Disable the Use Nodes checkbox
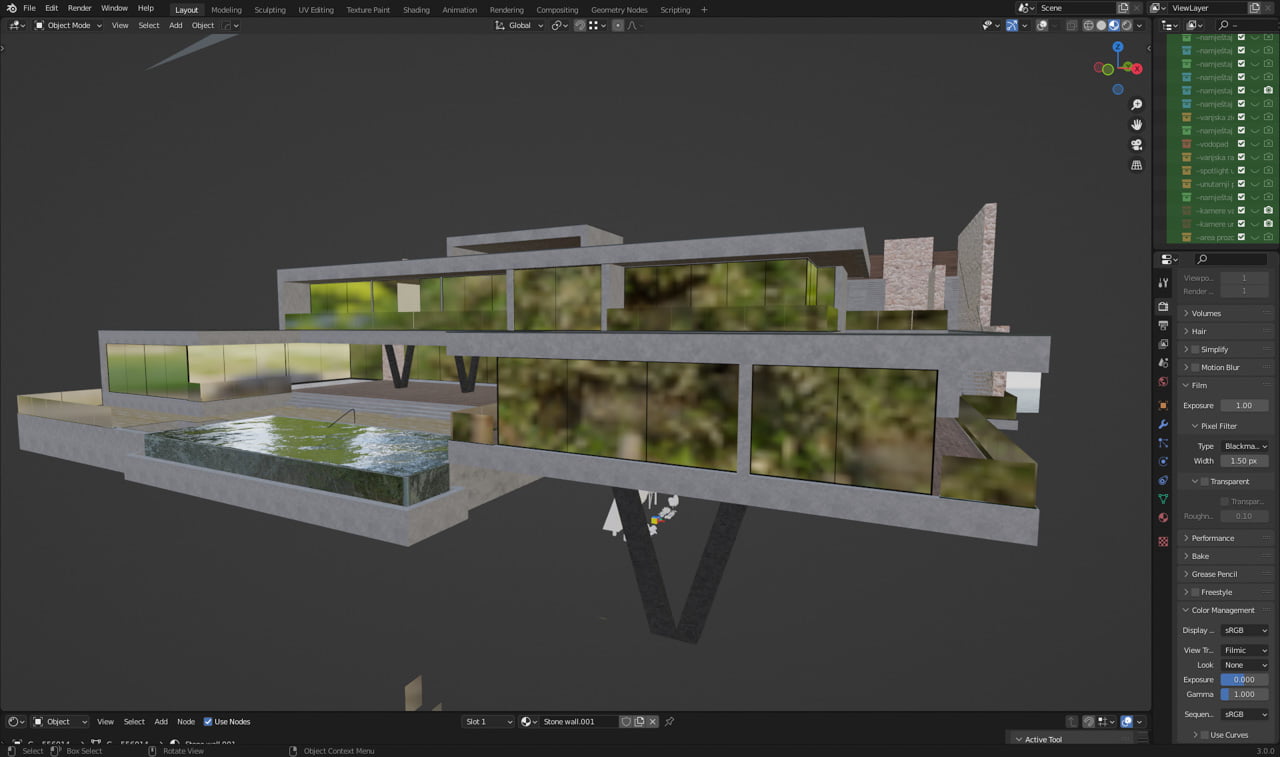 point(208,722)
